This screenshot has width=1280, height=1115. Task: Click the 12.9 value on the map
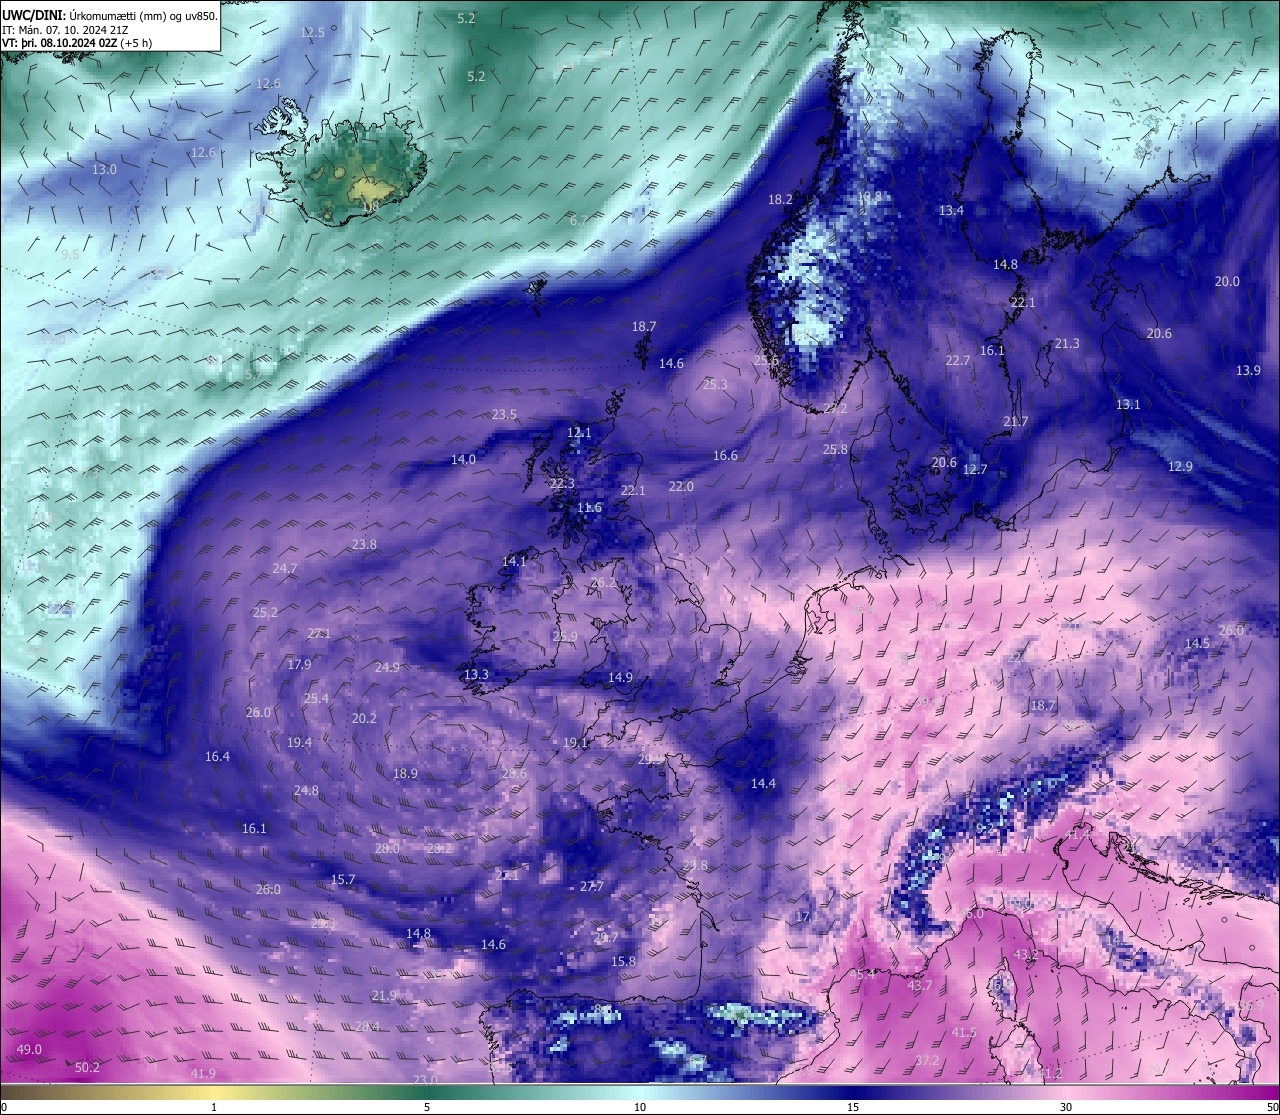(x=1180, y=466)
